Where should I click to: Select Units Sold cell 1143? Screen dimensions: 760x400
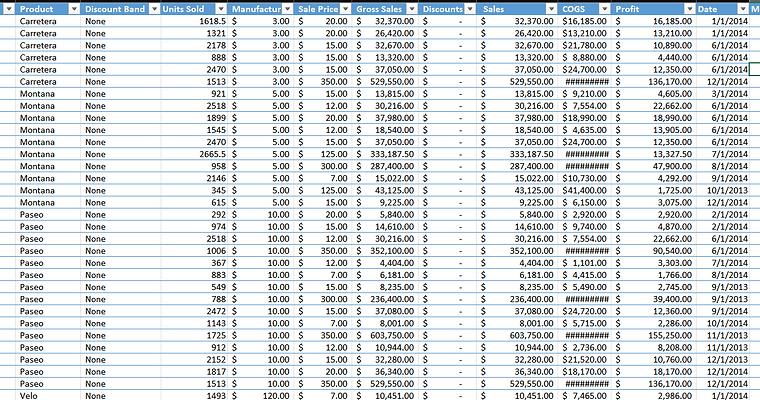(194, 323)
